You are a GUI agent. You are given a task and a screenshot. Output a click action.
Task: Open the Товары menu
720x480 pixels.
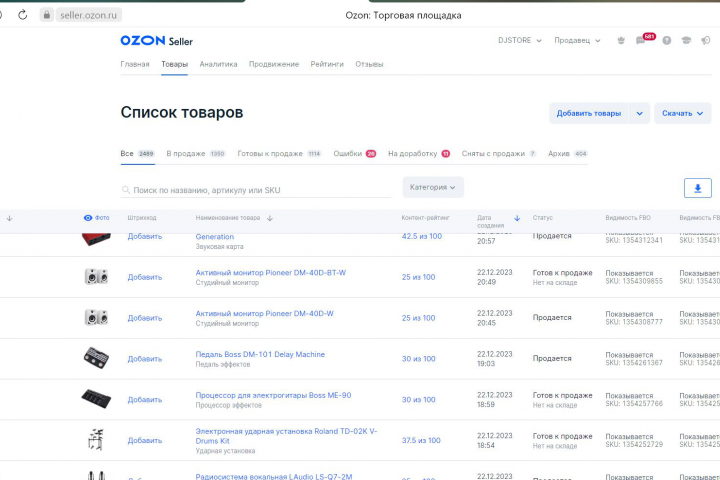click(x=174, y=64)
